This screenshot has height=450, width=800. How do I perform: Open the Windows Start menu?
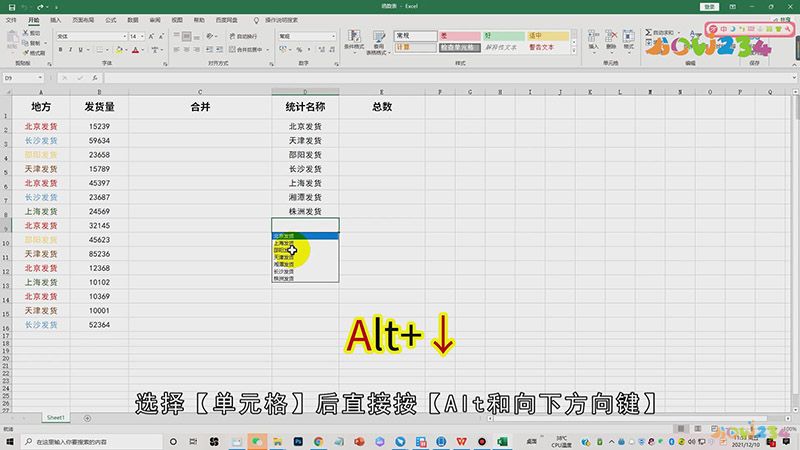coord(10,441)
